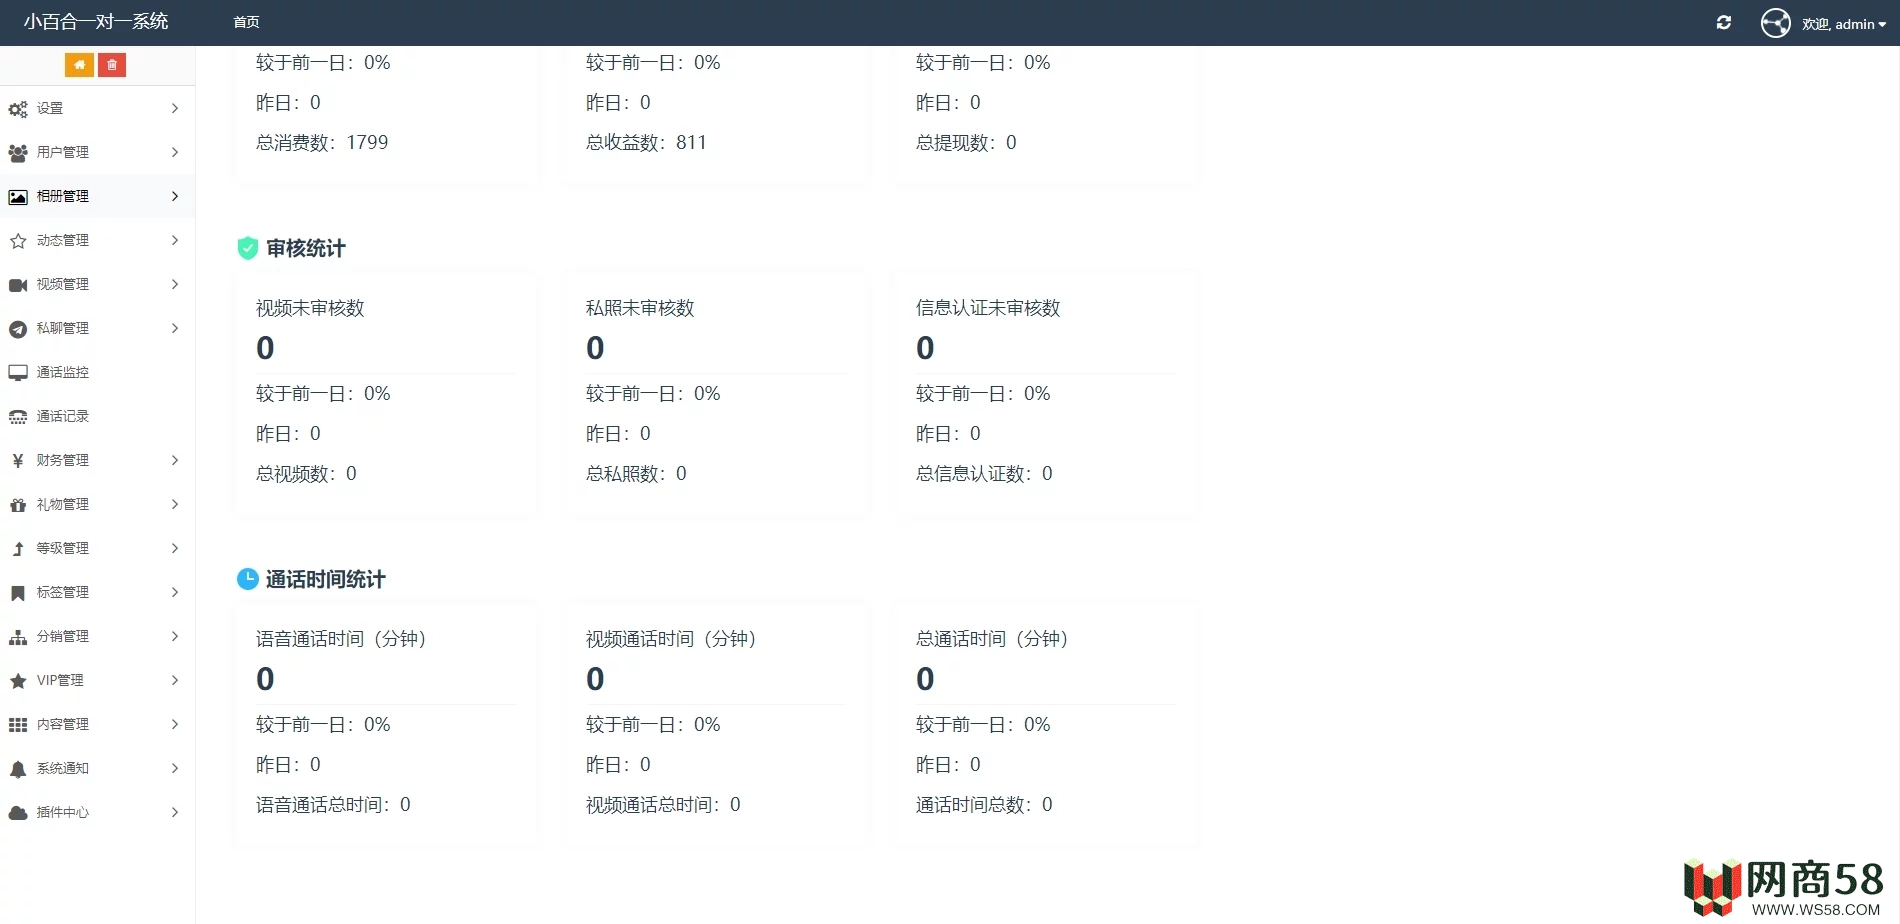Click the 小百合一对一系统 title link
The height and width of the screenshot is (924, 1900).
[x=96, y=22]
